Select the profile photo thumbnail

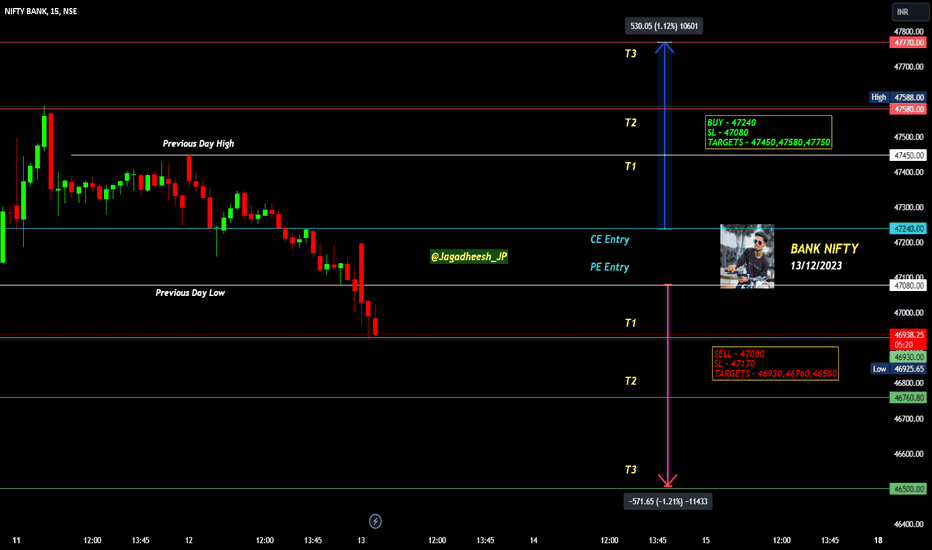click(747, 256)
